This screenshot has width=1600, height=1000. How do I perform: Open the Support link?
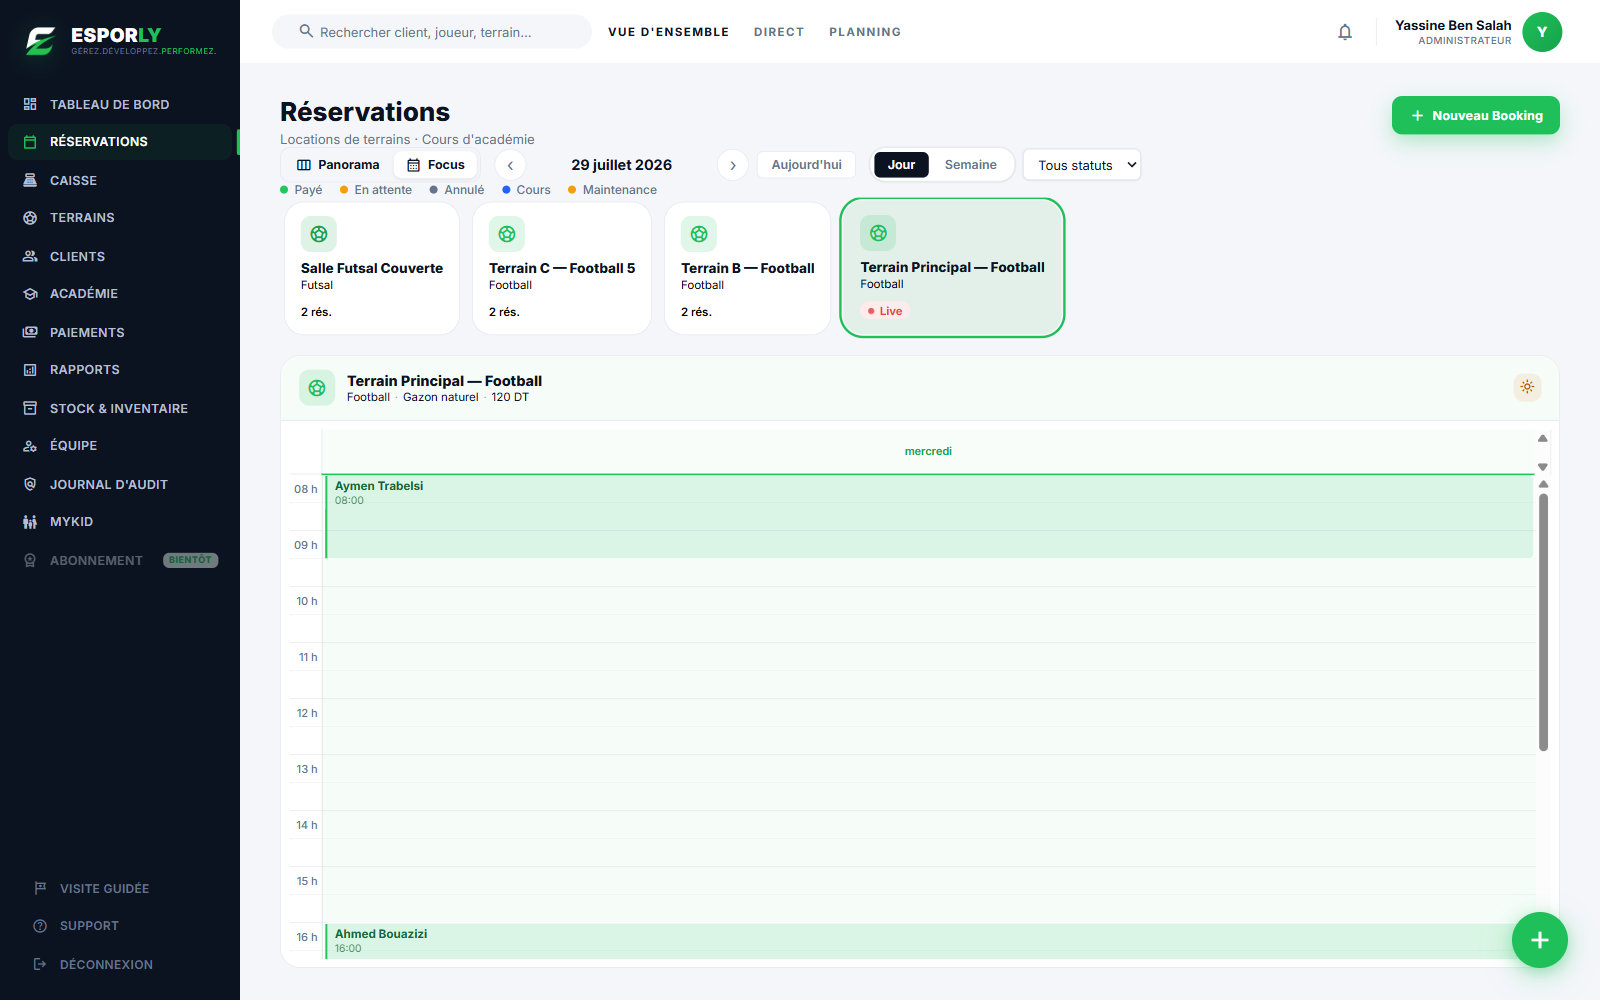coord(89,926)
